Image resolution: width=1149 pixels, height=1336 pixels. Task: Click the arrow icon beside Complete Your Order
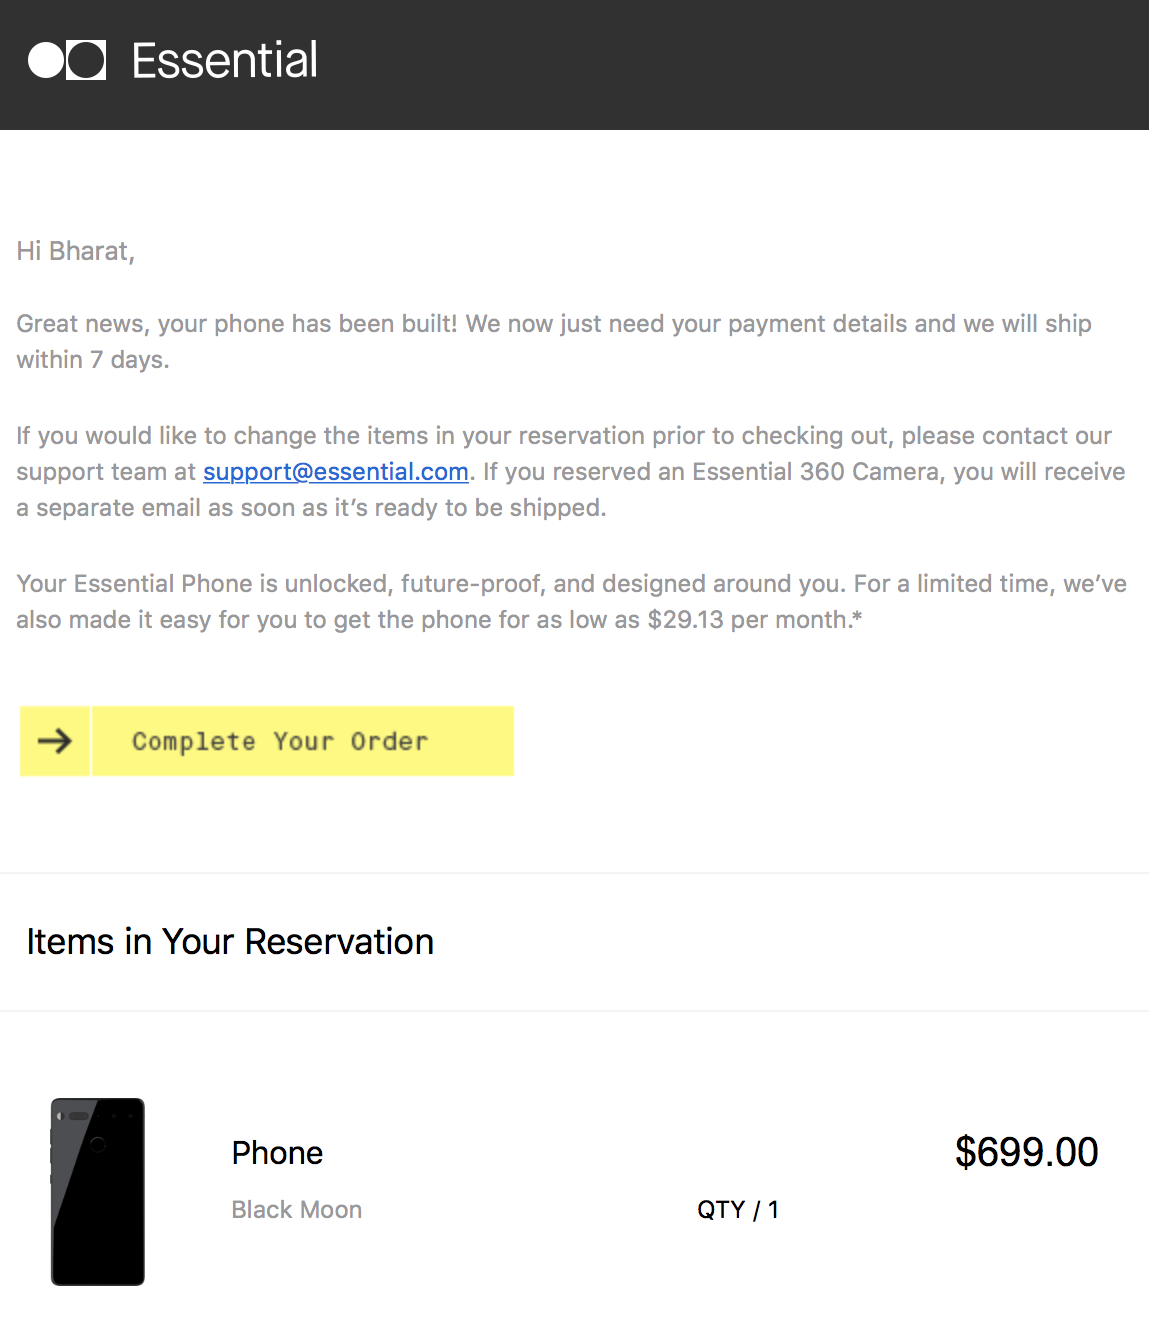pyautogui.click(x=55, y=741)
